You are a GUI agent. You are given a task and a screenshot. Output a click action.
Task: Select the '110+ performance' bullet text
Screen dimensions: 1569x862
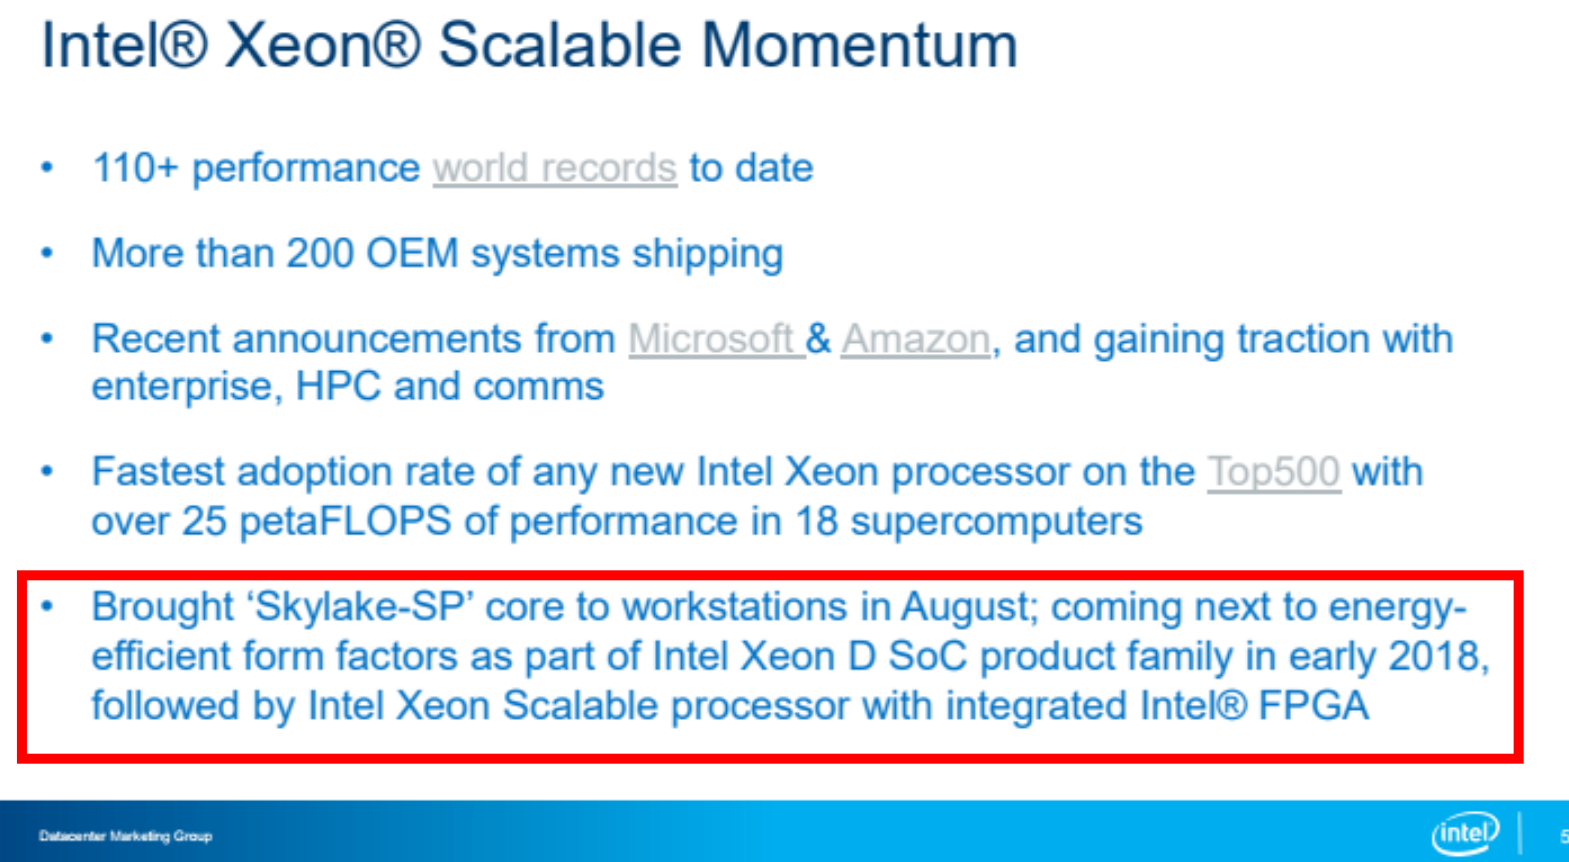[256, 168]
